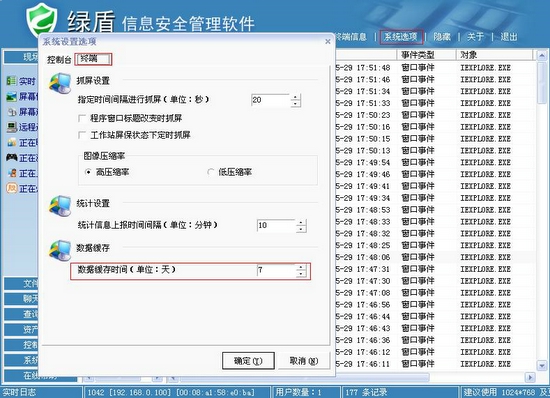The image size is (550, 398).
Task: Click the user figure icon in sidebar
Action: (x=12, y=173)
